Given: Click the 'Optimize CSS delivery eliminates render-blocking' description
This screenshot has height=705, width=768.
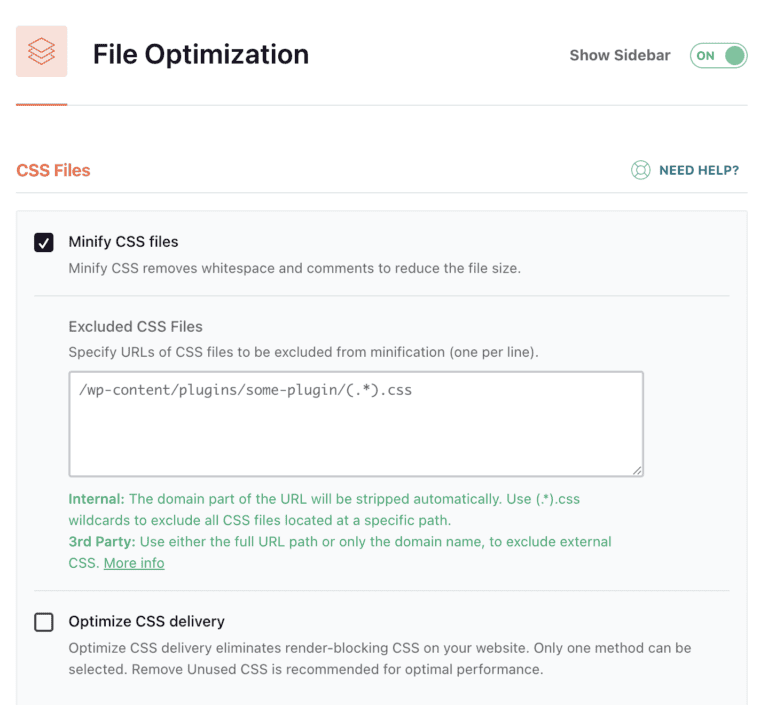Looking at the screenshot, I should click(380, 658).
